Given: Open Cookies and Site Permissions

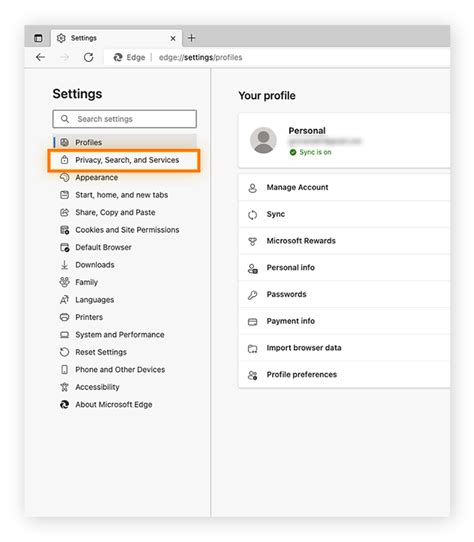Looking at the screenshot, I should click(x=127, y=230).
